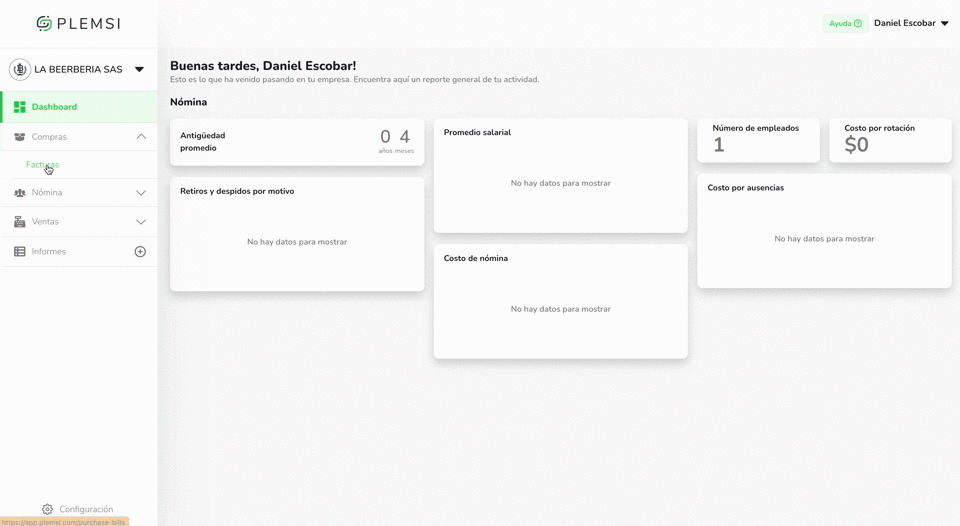Open Facturas under Compras
Viewport: 960px width, 526px height.
42,164
